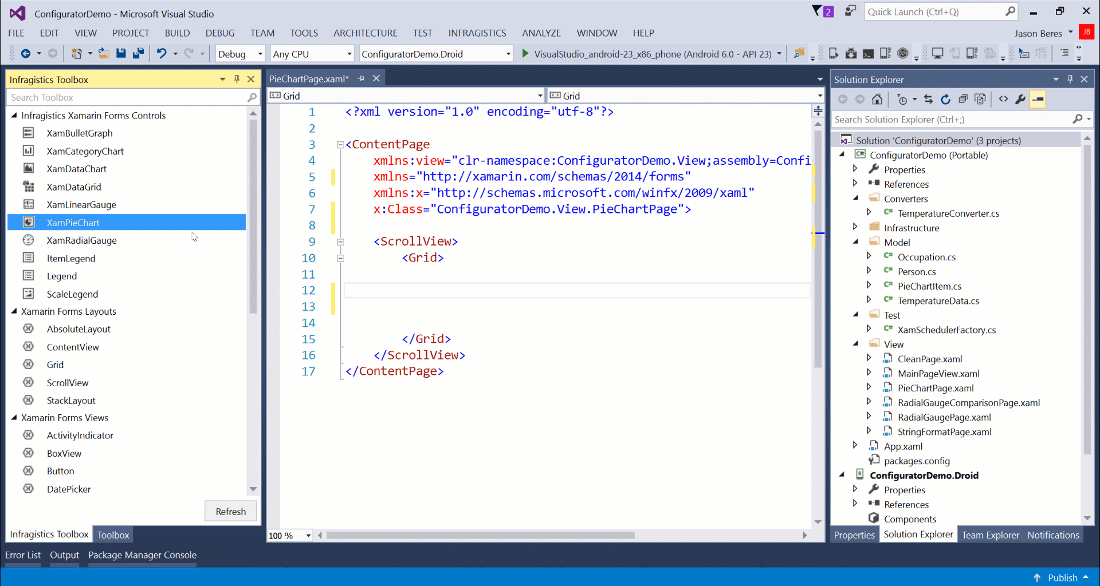The height and width of the screenshot is (586, 1100).
Task: Collapse ContentPage outlining box in editor
Action: pyautogui.click(x=340, y=145)
